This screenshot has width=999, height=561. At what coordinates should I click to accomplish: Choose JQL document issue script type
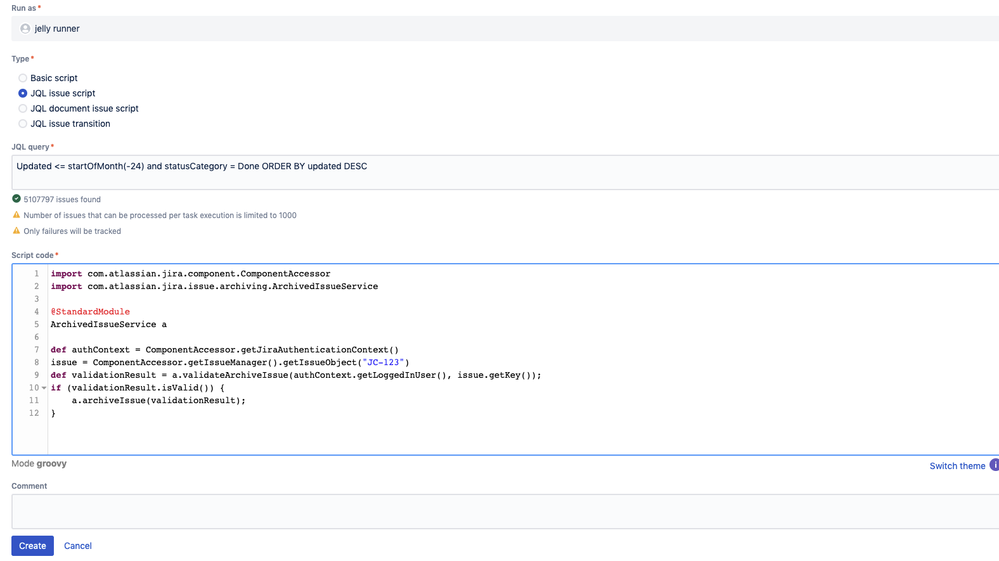(x=23, y=108)
